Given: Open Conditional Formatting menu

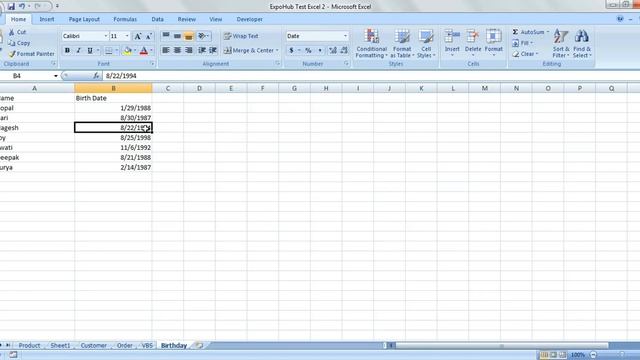Looking at the screenshot, I should coord(371,43).
